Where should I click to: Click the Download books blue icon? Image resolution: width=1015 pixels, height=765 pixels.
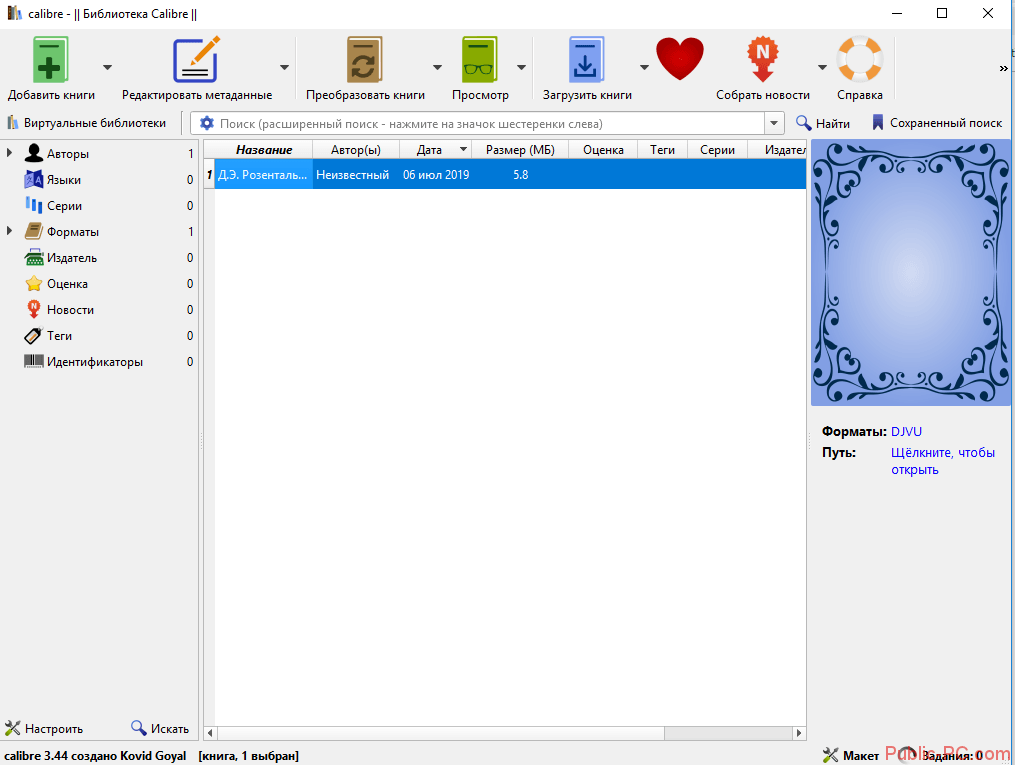pos(587,61)
